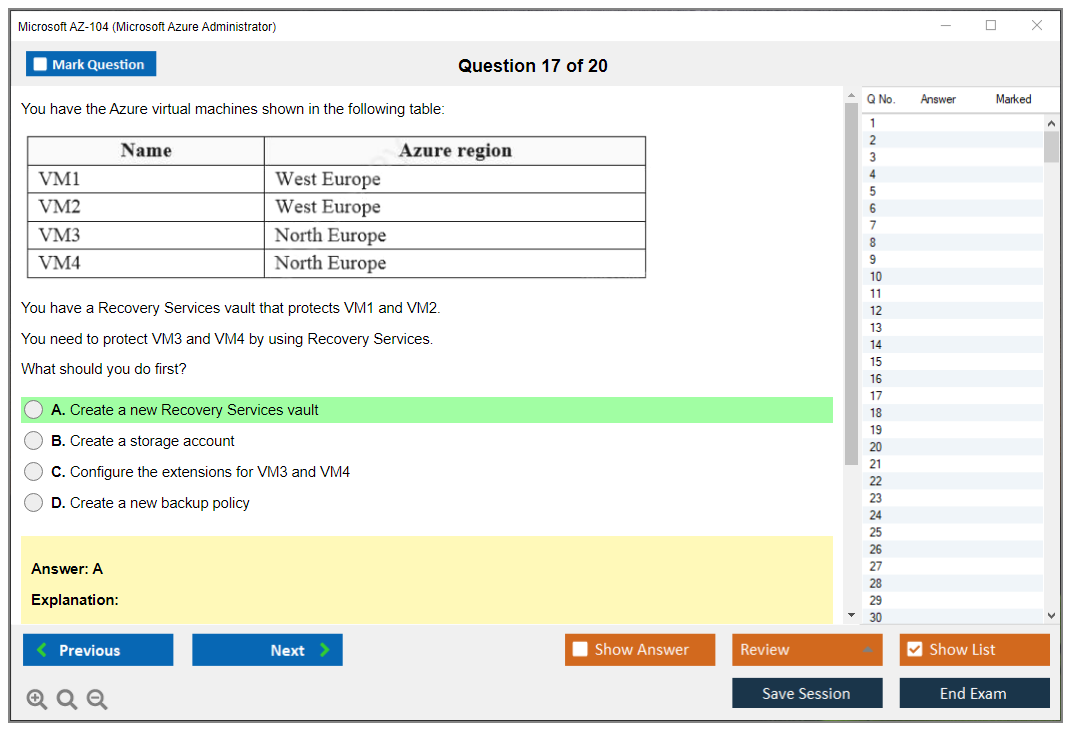This screenshot has width=1075, height=735.
Task: Click the Next button
Action: pyautogui.click(x=267, y=650)
